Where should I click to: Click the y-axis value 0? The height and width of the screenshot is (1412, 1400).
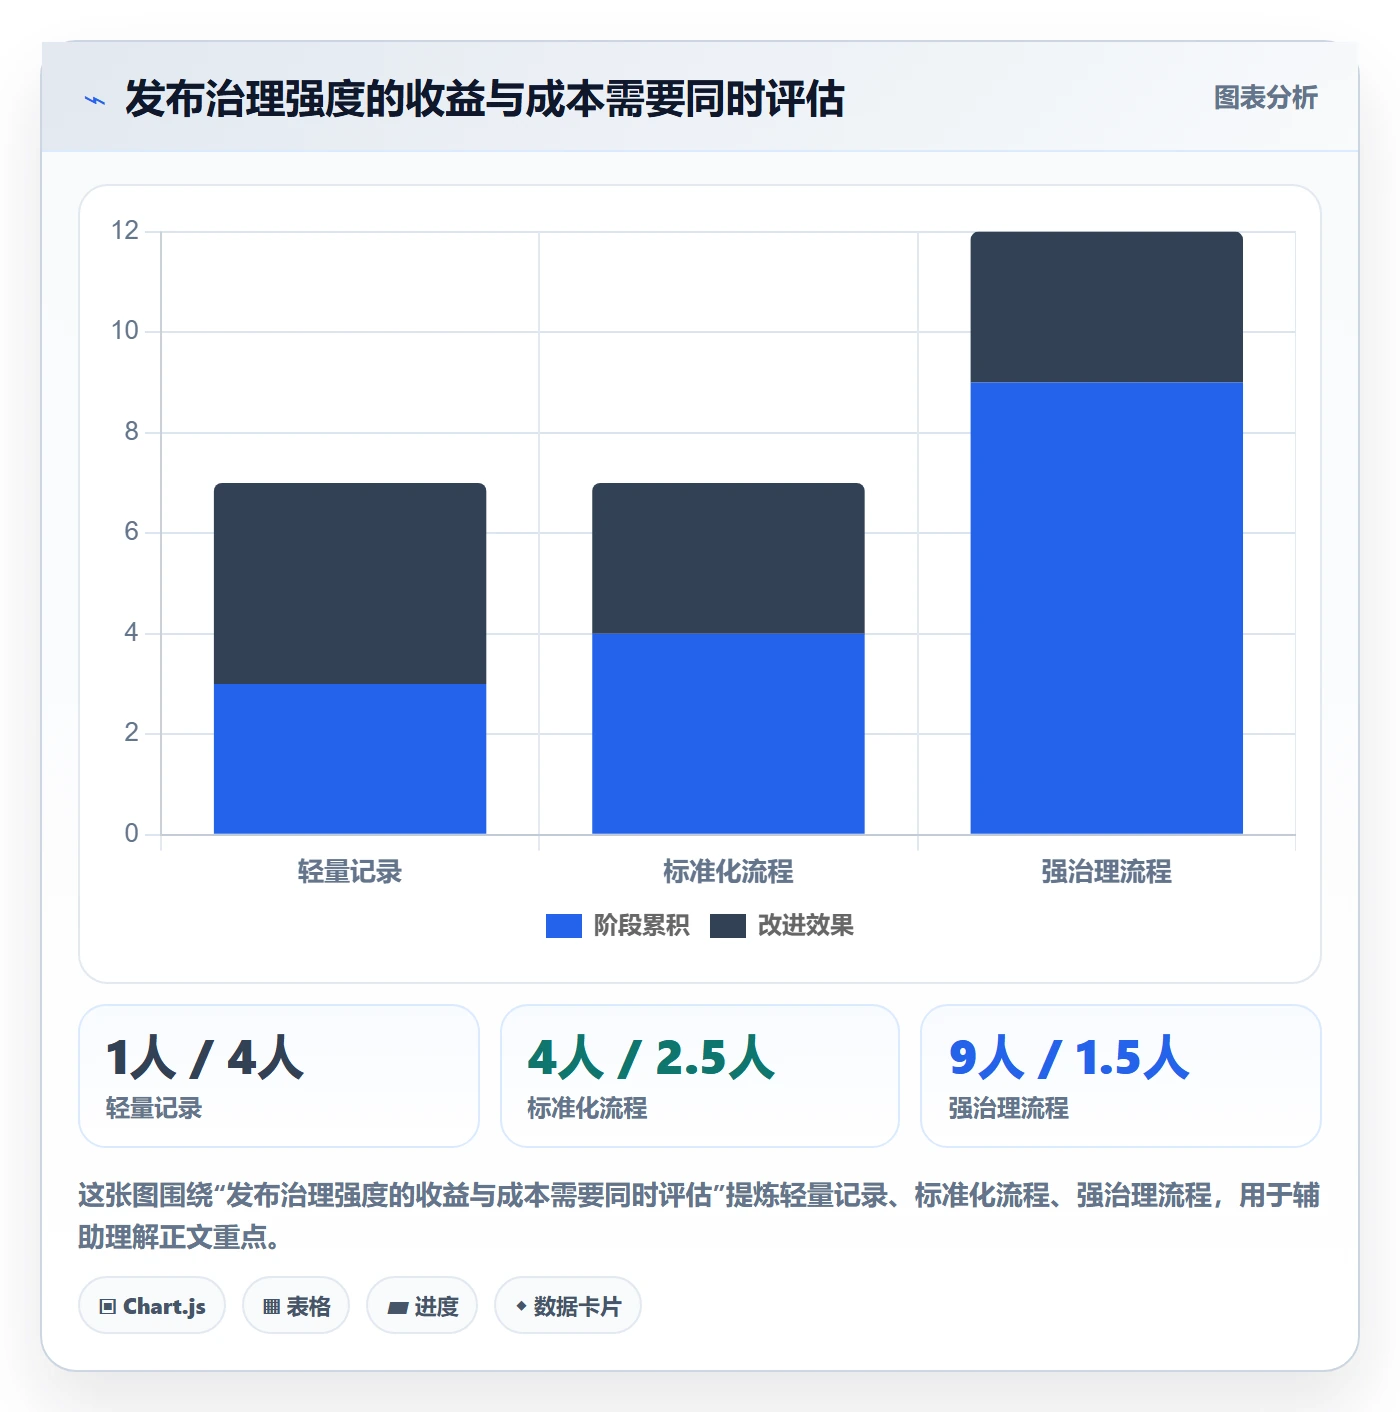tap(131, 834)
